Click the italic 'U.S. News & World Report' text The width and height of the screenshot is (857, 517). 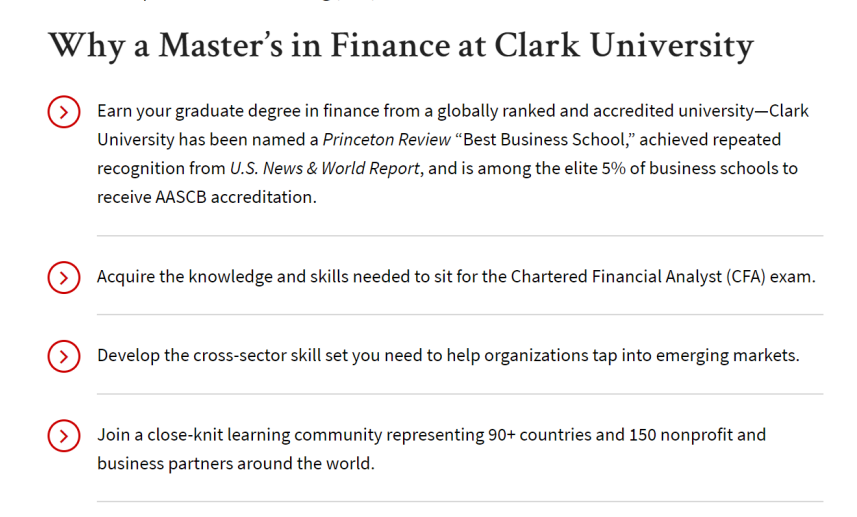[325, 168]
